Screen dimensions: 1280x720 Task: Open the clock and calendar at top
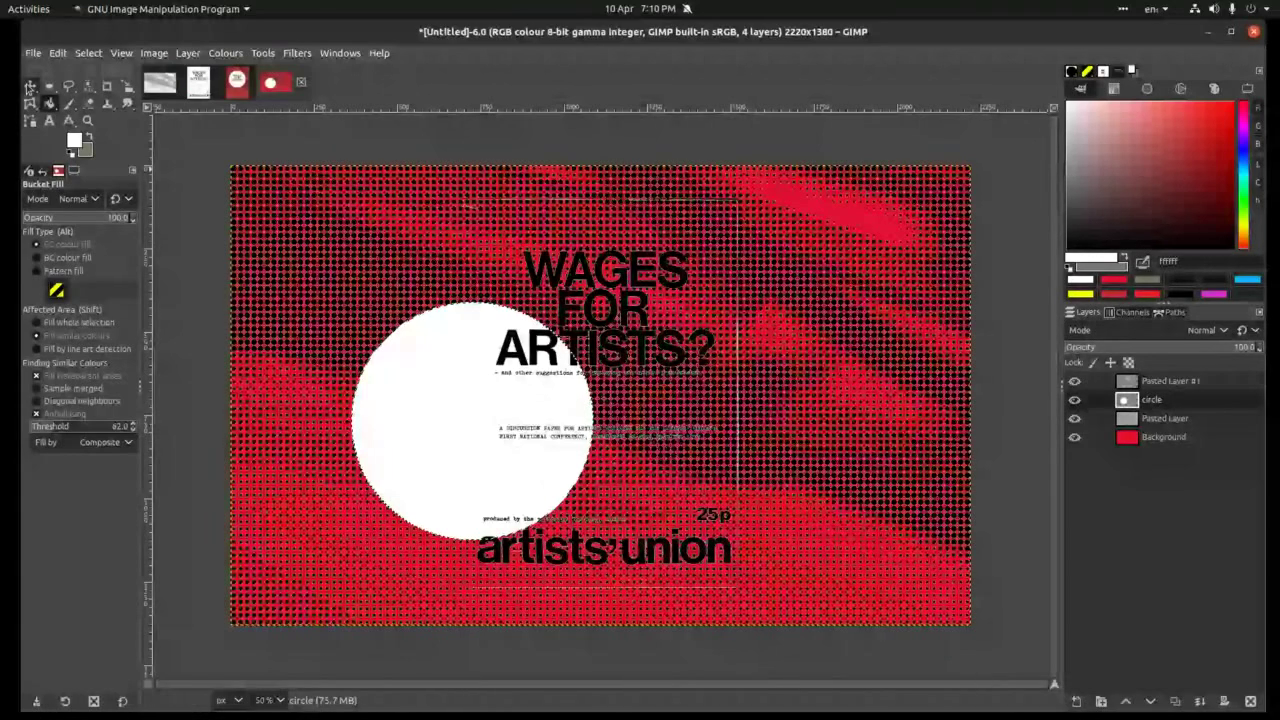[640, 9]
